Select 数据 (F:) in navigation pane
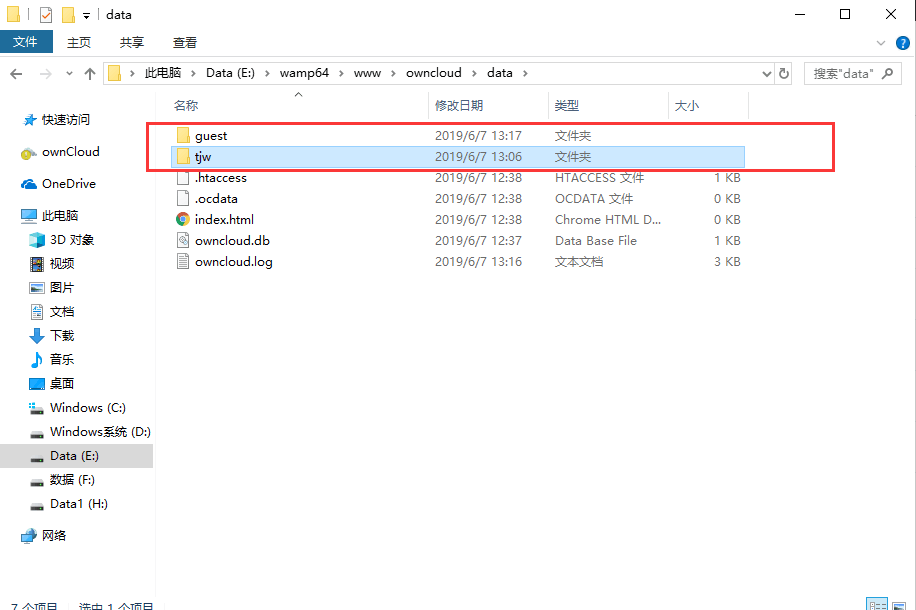Image resolution: width=916 pixels, height=610 pixels. (77, 480)
